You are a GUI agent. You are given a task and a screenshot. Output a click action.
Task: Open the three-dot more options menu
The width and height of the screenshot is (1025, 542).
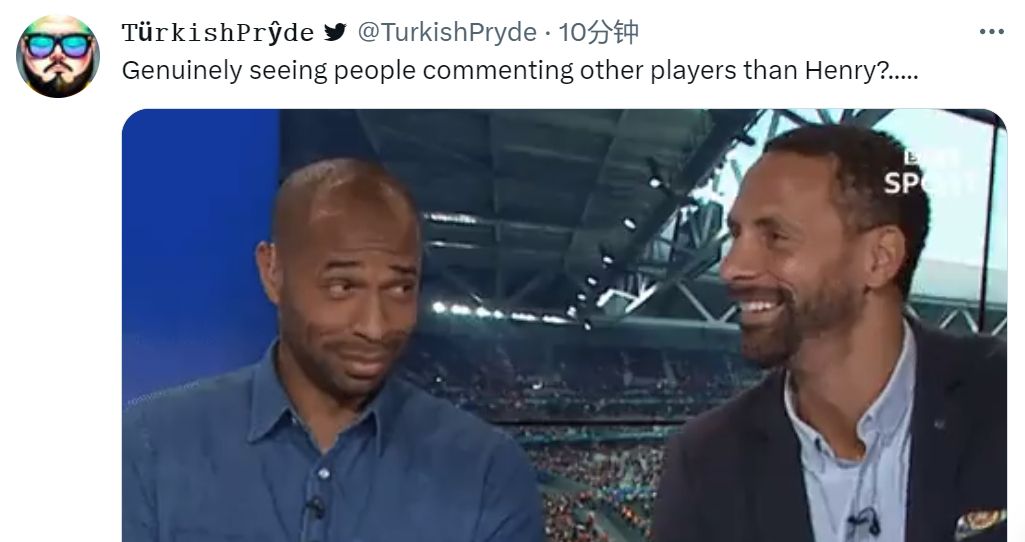(x=991, y=31)
